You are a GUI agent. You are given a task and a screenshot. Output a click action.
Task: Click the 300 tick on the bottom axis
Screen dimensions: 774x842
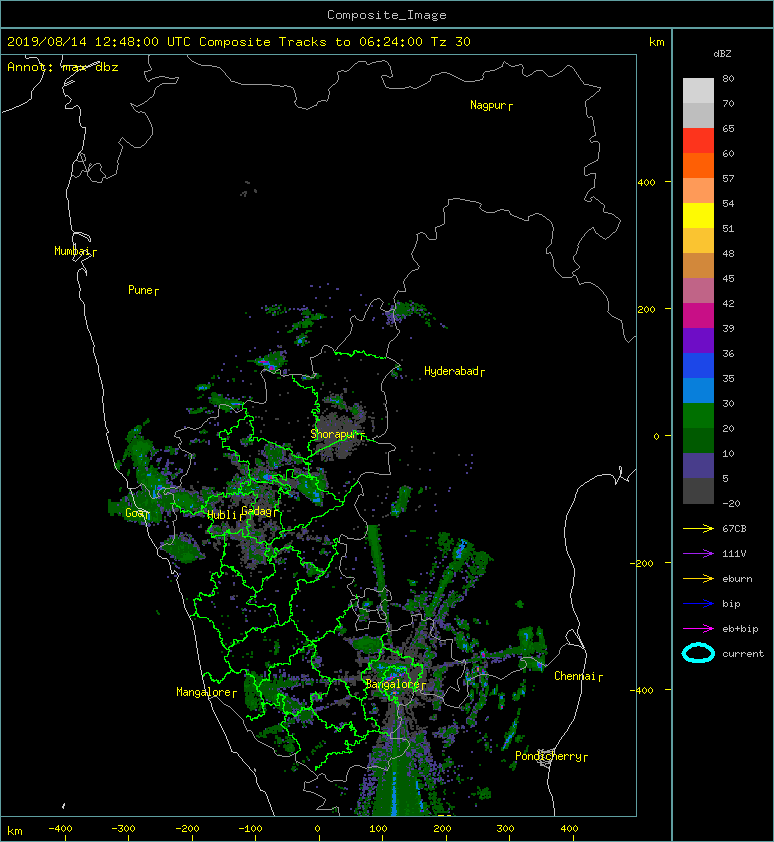(505, 829)
